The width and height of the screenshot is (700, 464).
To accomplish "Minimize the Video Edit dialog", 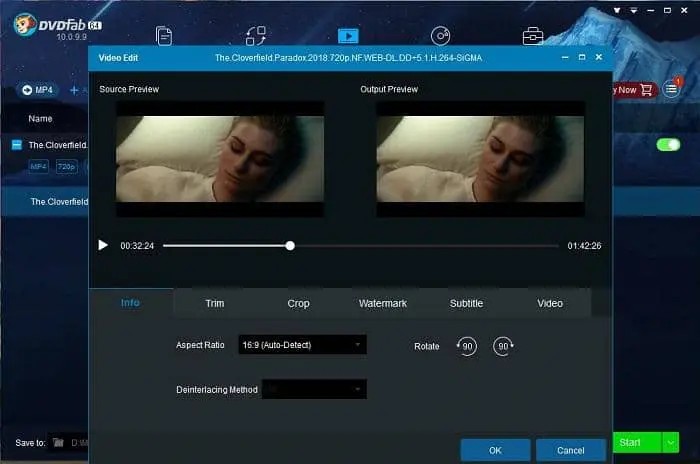I will [x=565, y=58].
